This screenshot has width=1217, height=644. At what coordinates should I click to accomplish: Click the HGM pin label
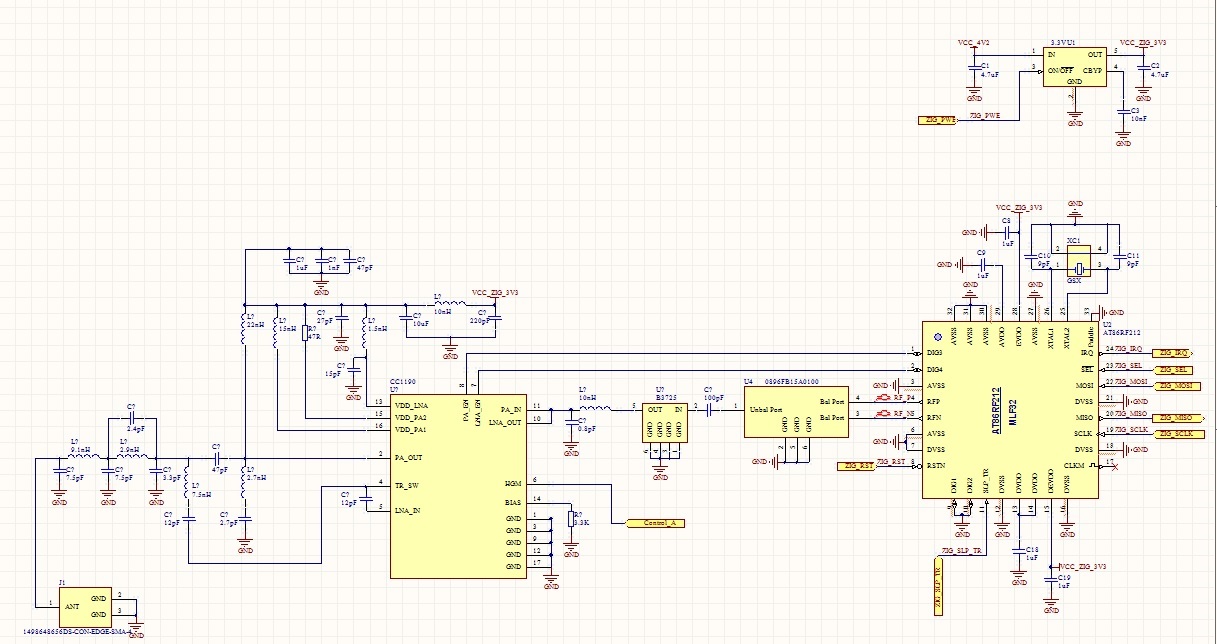pyautogui.click(x=513, y=483)
